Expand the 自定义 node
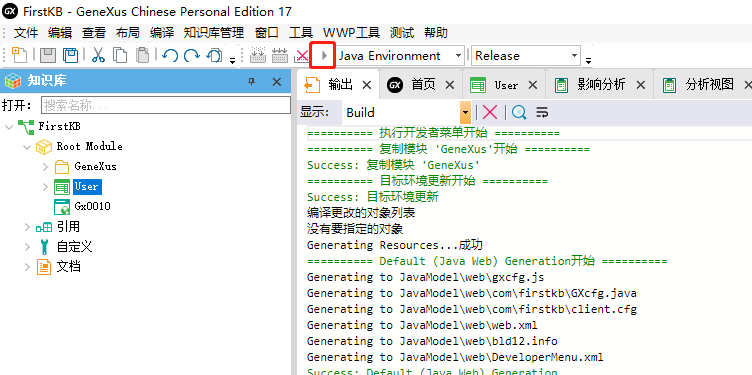This screenshot has height=375, width=752. click(x=26, y=247)
